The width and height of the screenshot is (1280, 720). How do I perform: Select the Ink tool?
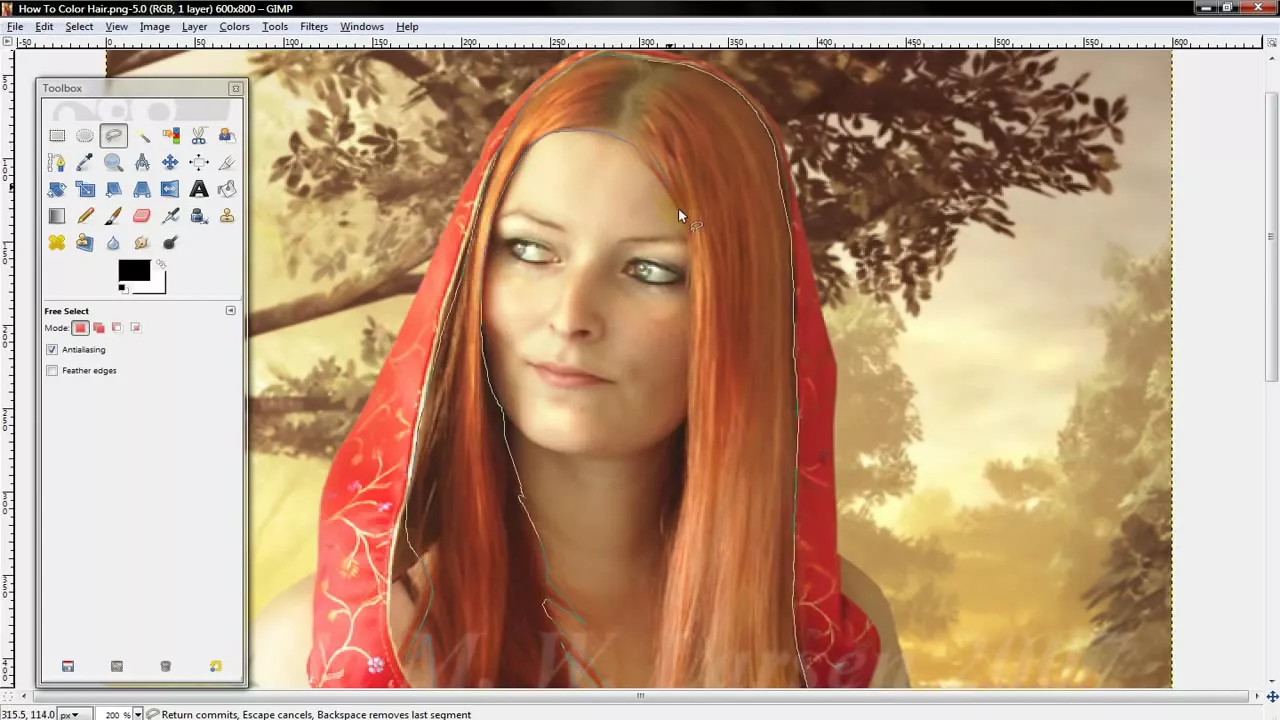click(198, 216)
